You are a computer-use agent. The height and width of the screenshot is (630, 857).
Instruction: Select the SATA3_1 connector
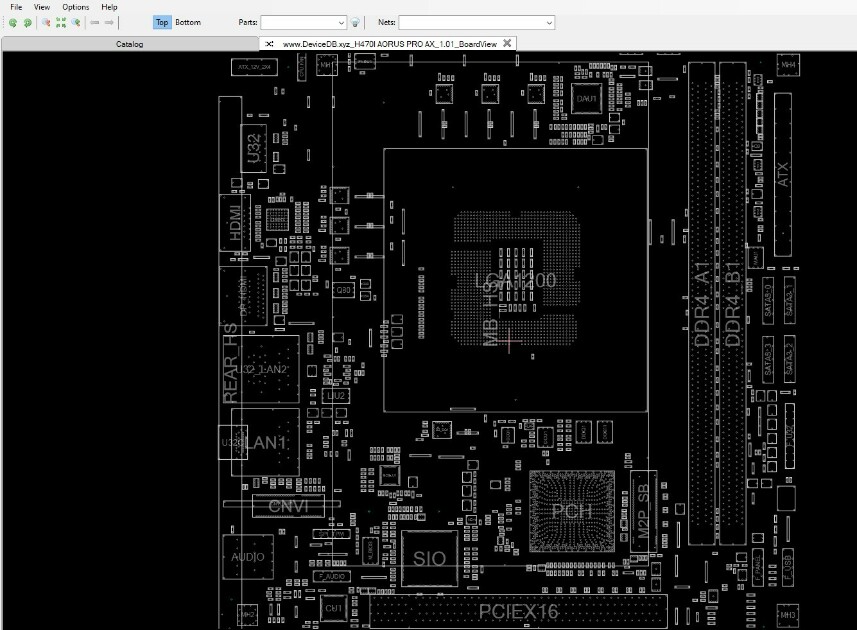(x=789, y=300)
